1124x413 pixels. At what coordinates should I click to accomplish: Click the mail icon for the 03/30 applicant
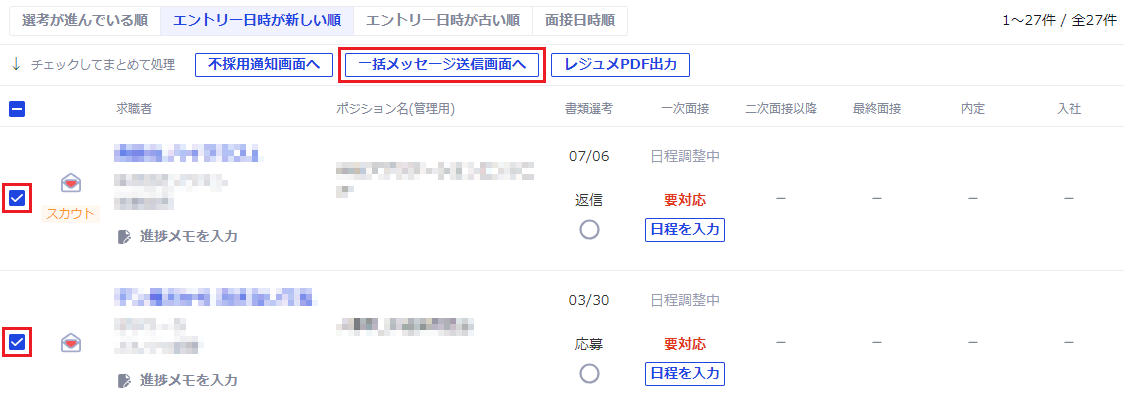[71, 343]
